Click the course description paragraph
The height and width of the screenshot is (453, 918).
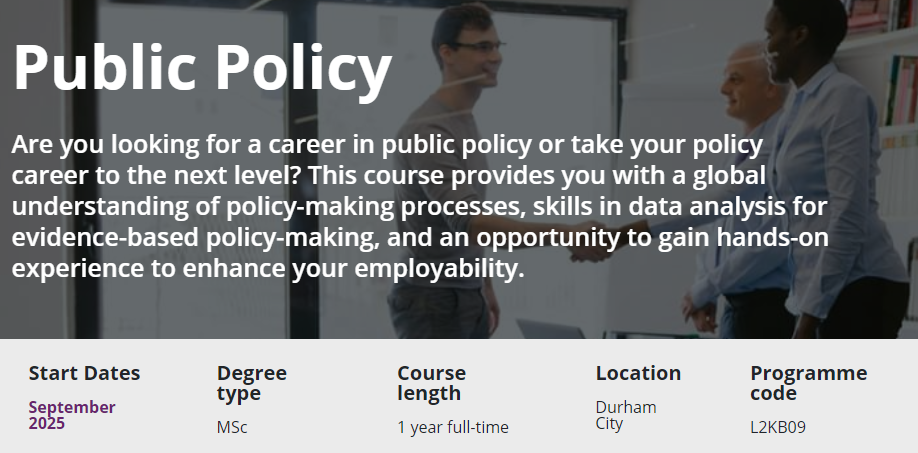pos(420,207)
